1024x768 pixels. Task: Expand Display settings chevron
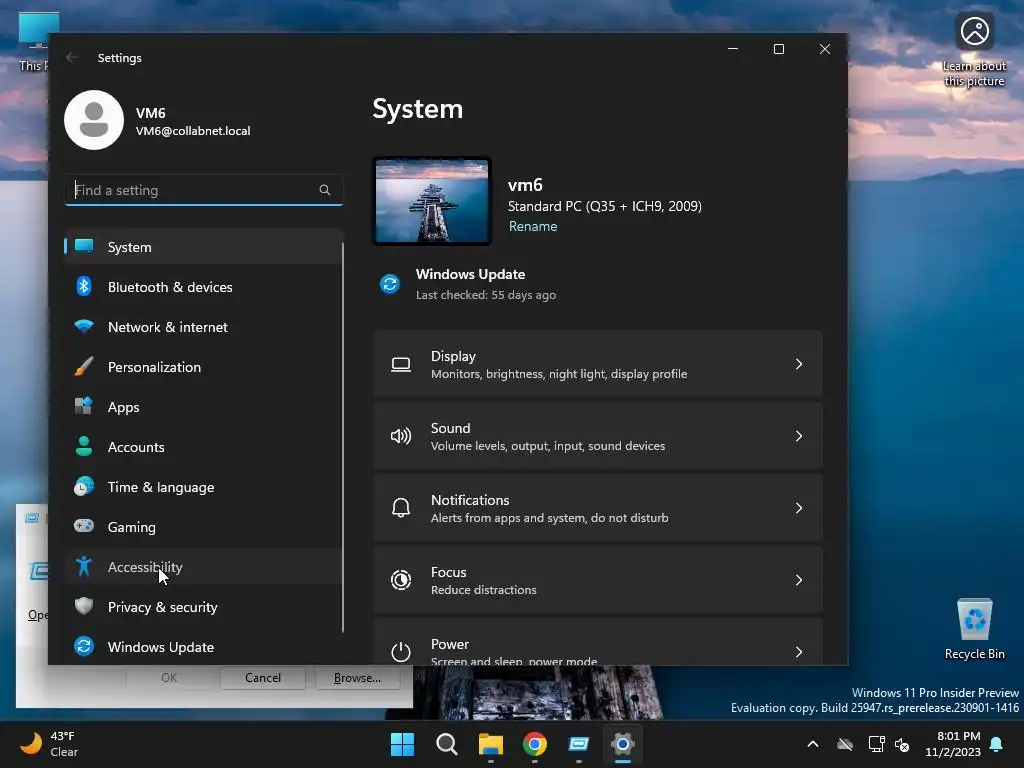click(x=799, y=364)
